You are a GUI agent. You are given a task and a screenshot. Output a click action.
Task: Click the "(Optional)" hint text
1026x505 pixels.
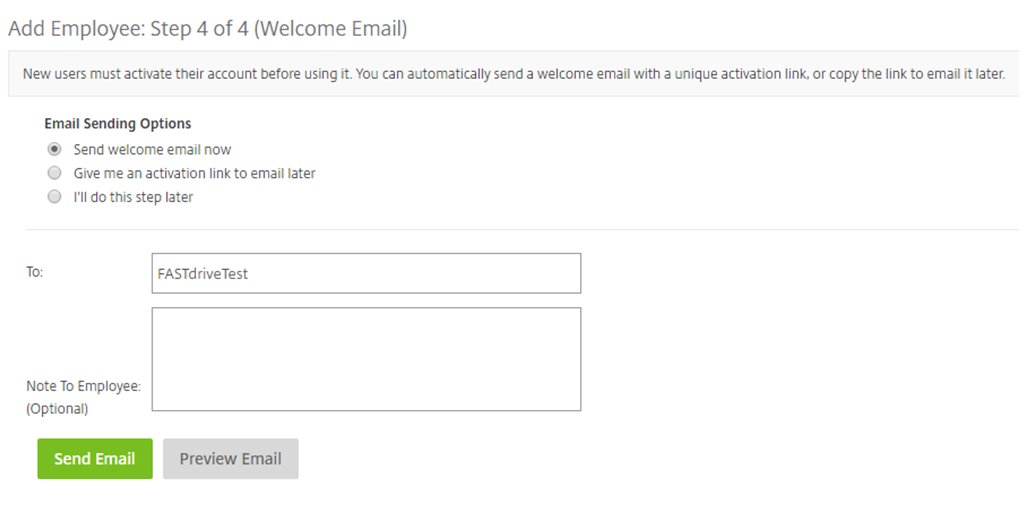click(x=57, y=409)
